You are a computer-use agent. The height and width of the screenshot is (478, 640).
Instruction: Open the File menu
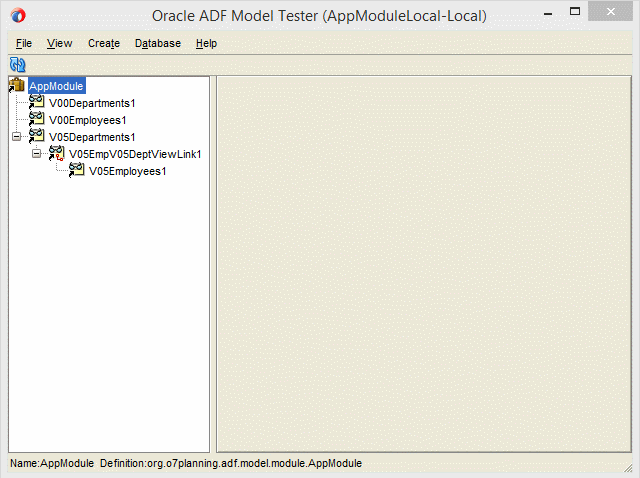click(x=24, y=43)
